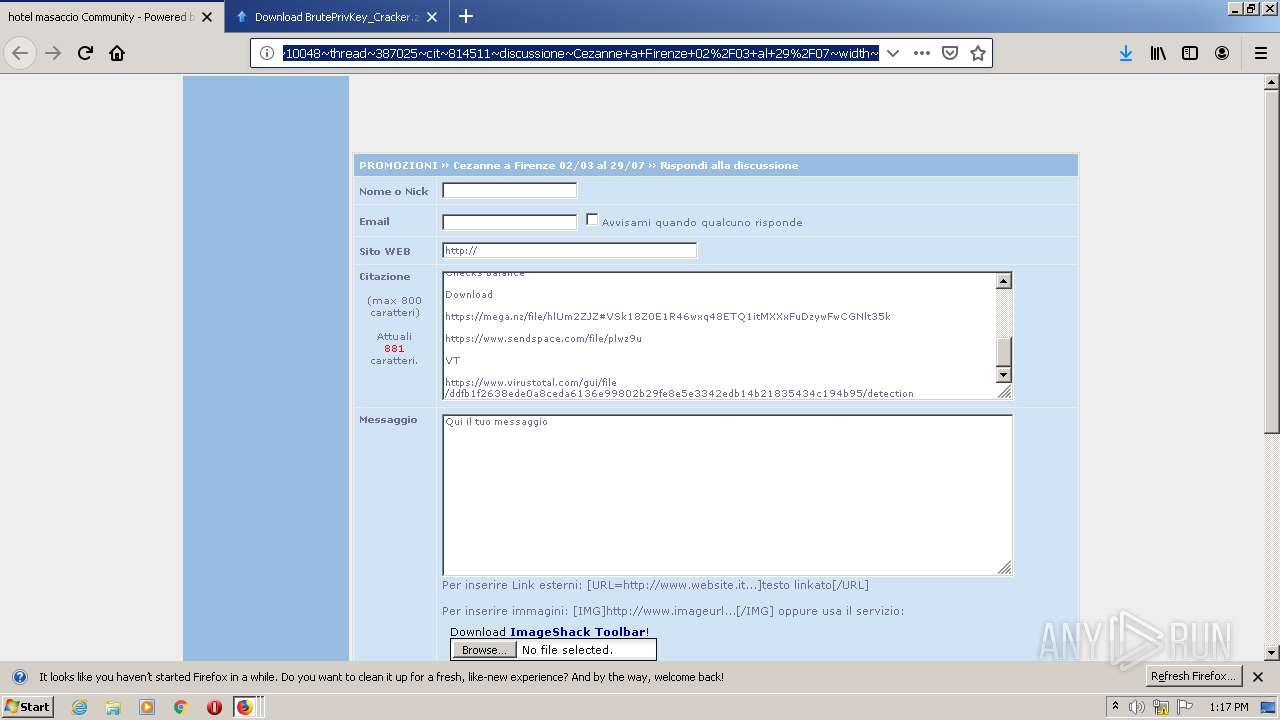This screenshot has width=1280, height=720.
Task: Open a new browser tab
Action: (x=466, y=16)
